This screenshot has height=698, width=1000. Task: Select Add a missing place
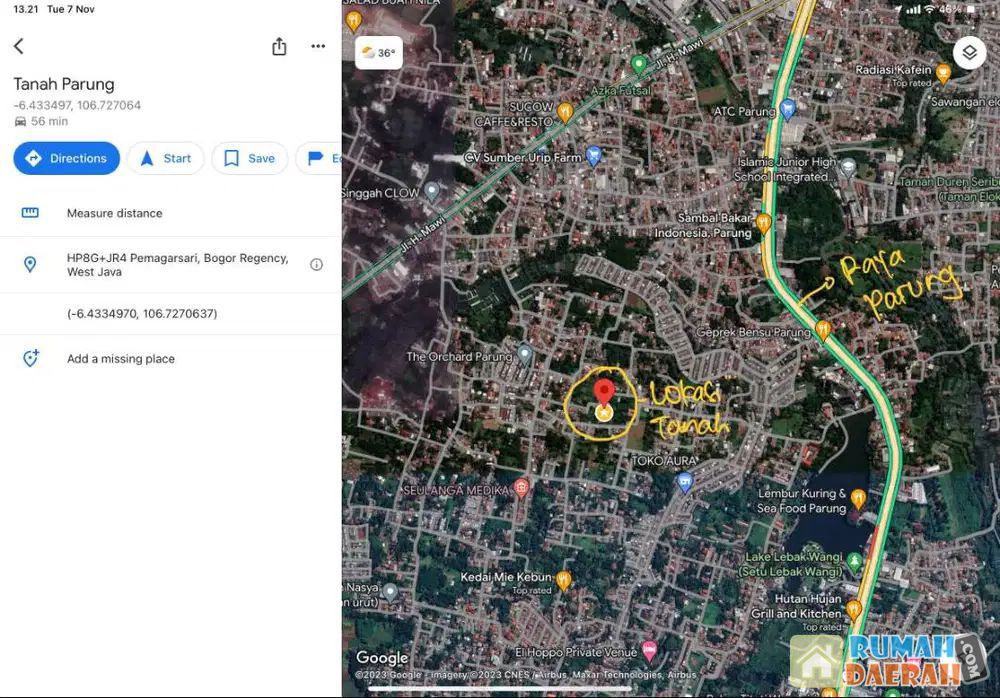[120, 359]
